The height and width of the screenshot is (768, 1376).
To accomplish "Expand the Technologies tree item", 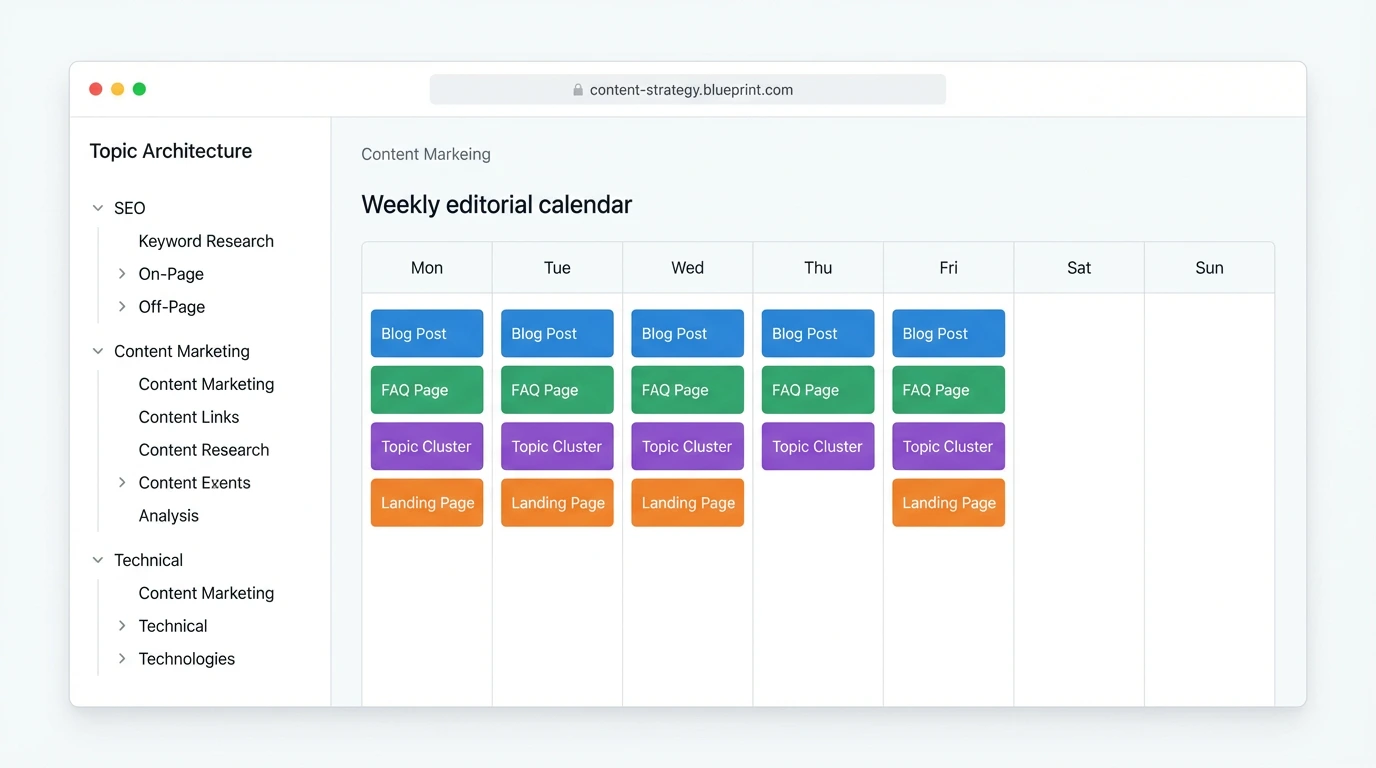I will 122,658.
